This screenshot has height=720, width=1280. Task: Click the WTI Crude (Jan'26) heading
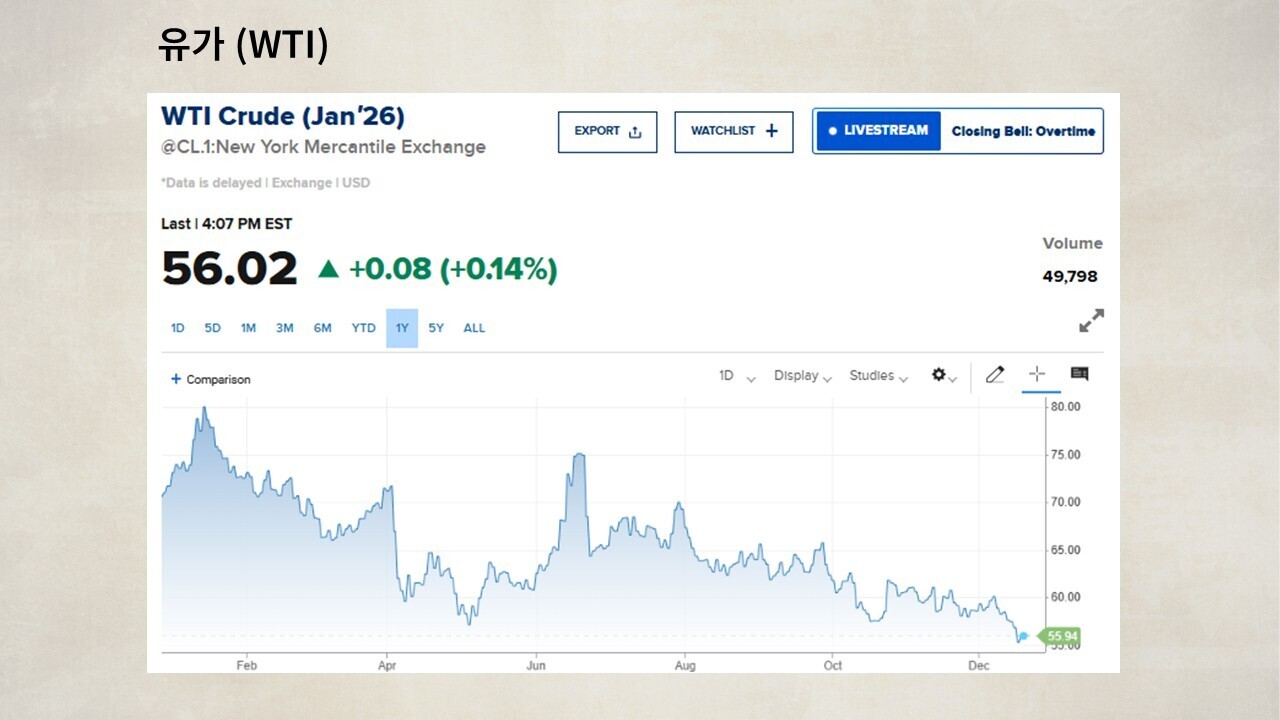(283, 116)
